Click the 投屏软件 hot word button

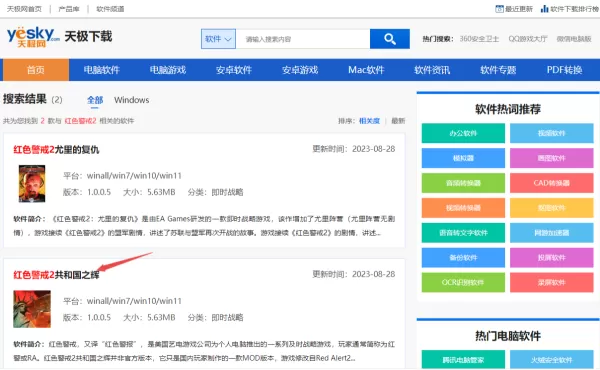(552, 258)
